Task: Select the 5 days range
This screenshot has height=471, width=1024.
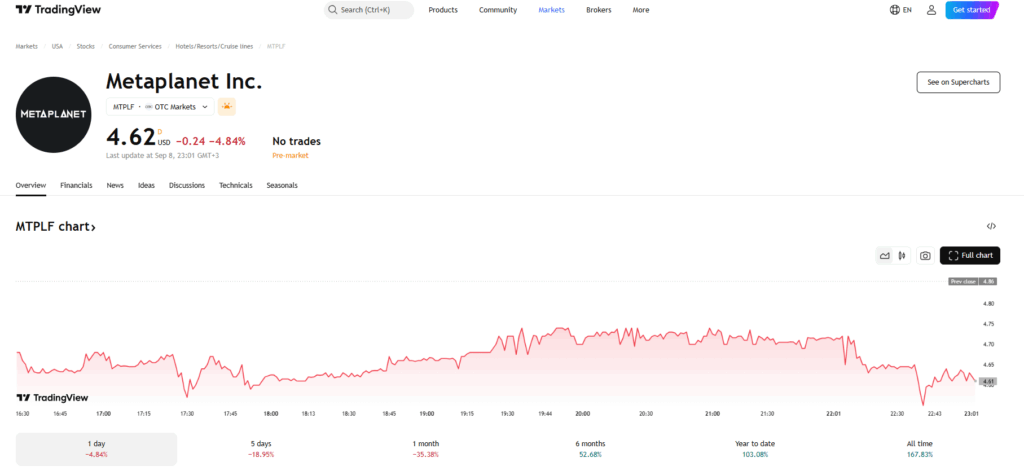Action: pyautogui.click(x=261, y=449)
